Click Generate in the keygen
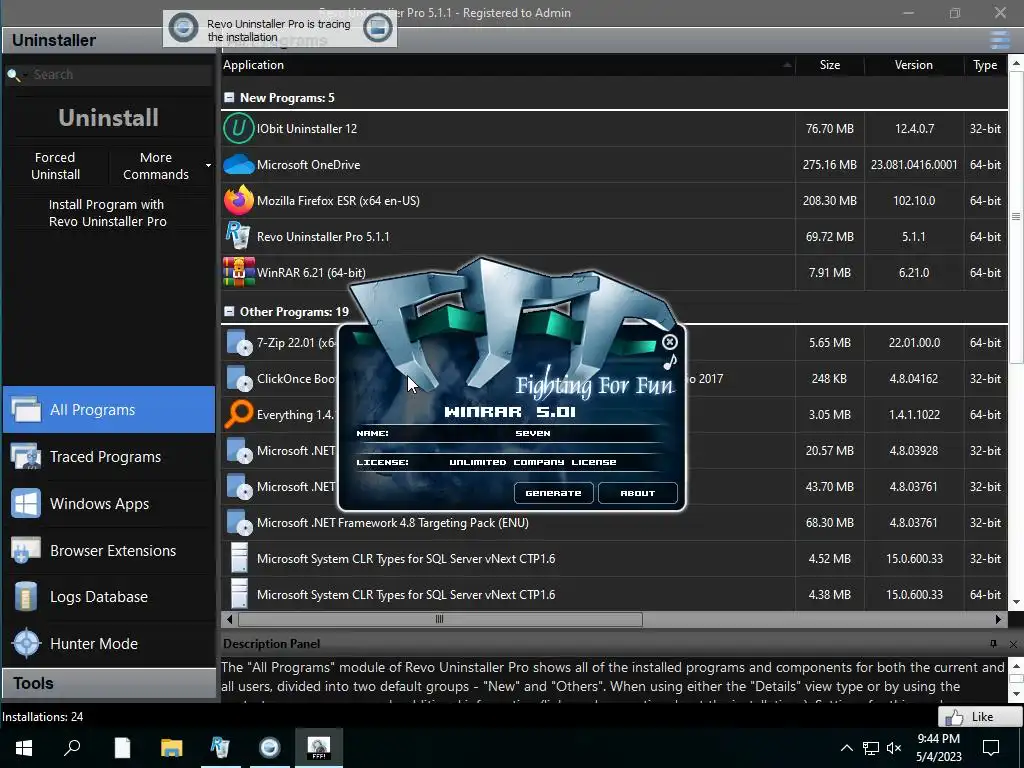Viewport: 1024px width, 768px height. (554, 493)
